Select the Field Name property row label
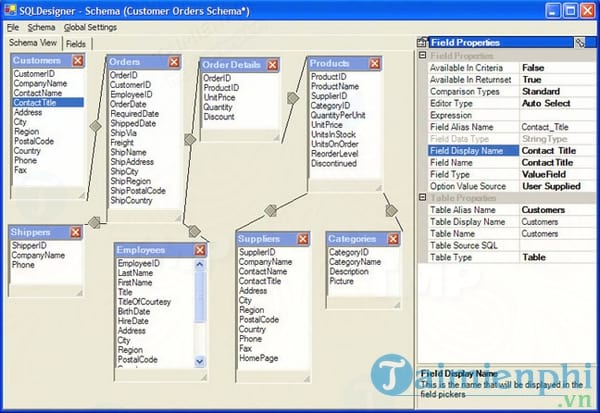Image resolution: width=600 pixels, height=413 pixels. point(473,163)
